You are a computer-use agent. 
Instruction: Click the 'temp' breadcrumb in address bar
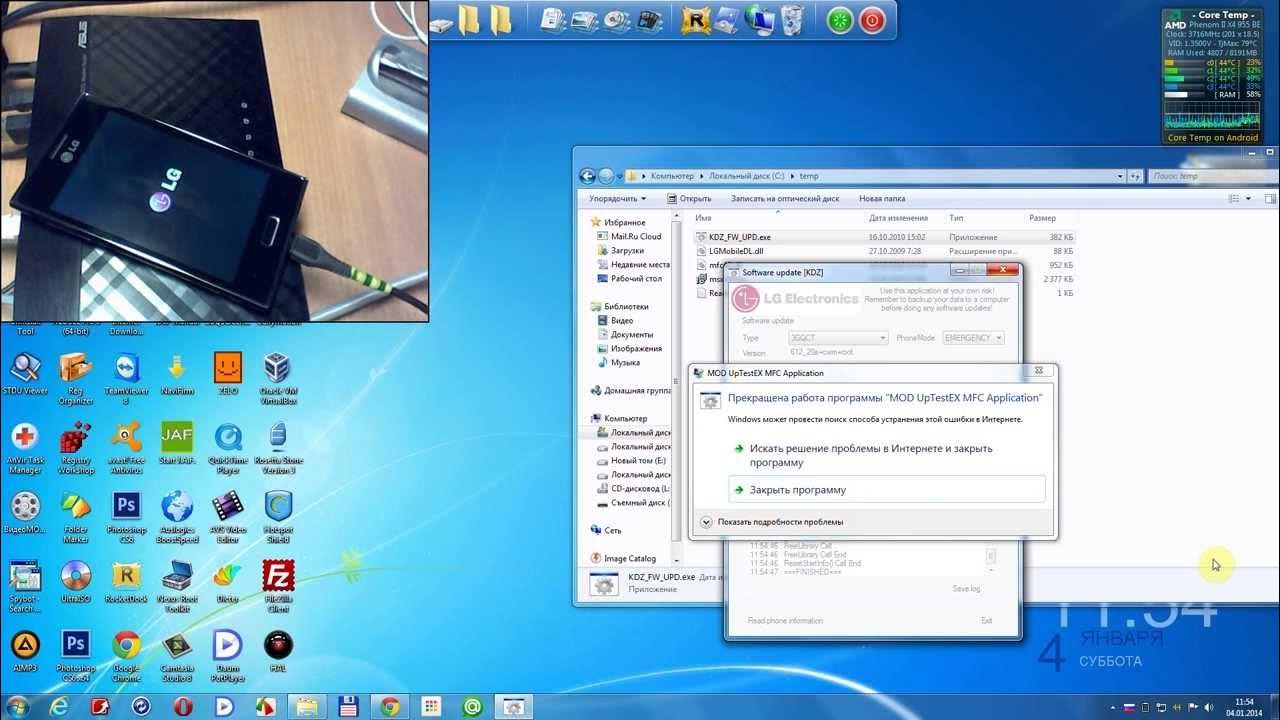(809, 176)
